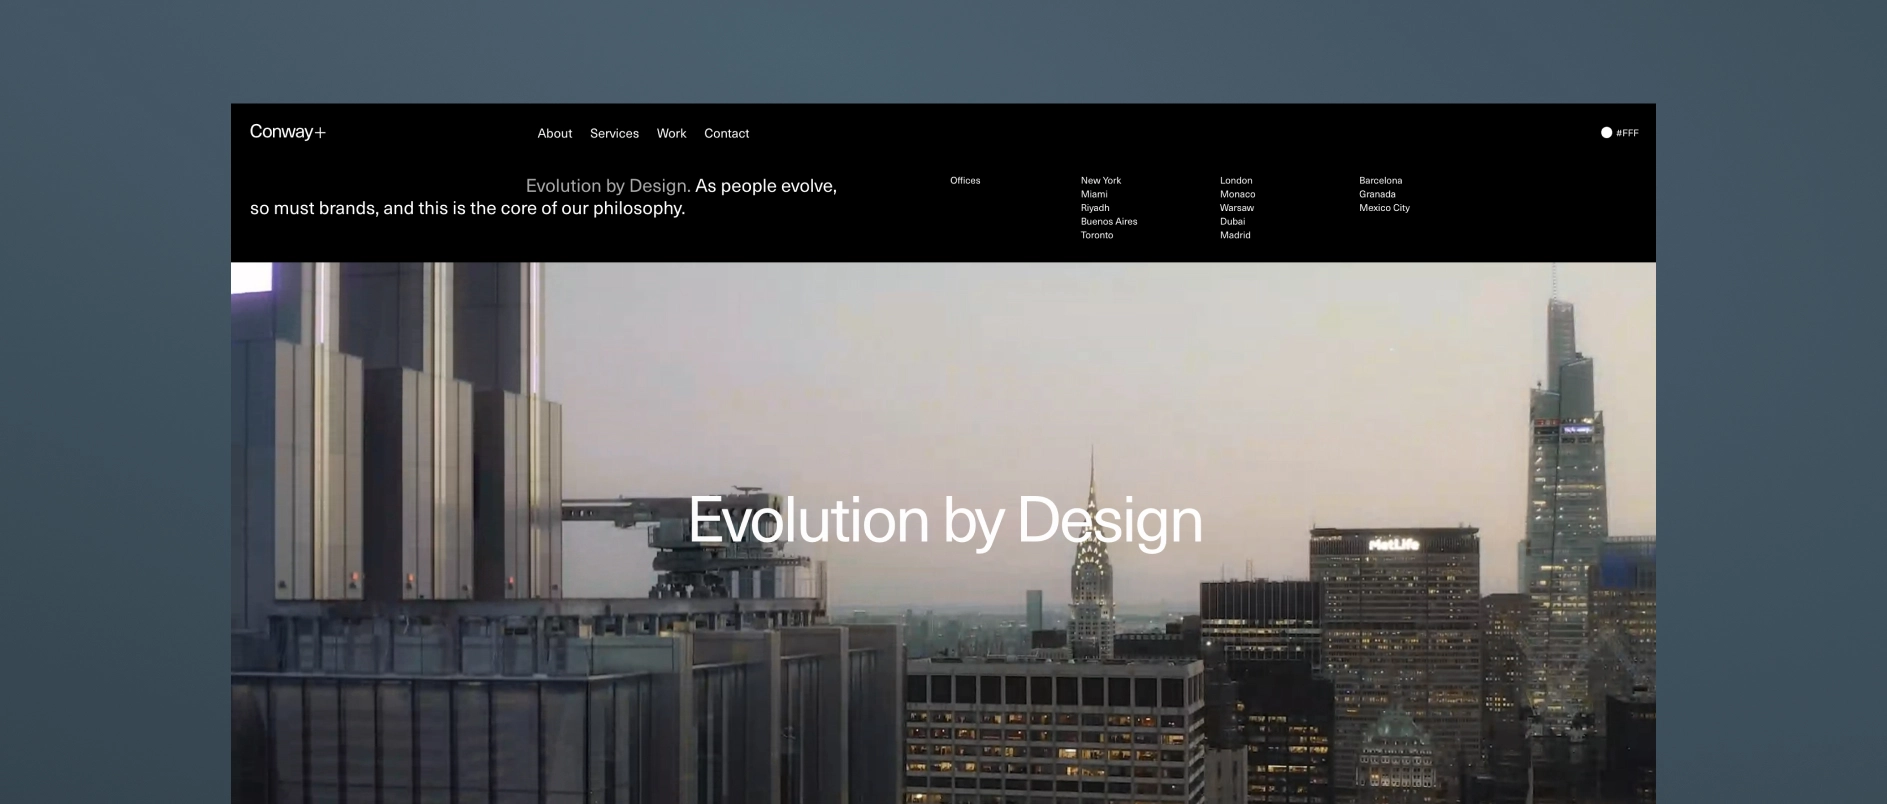Go to the Work page
The width and height of the screenshot is (1887, 804).
click(671, 133)
